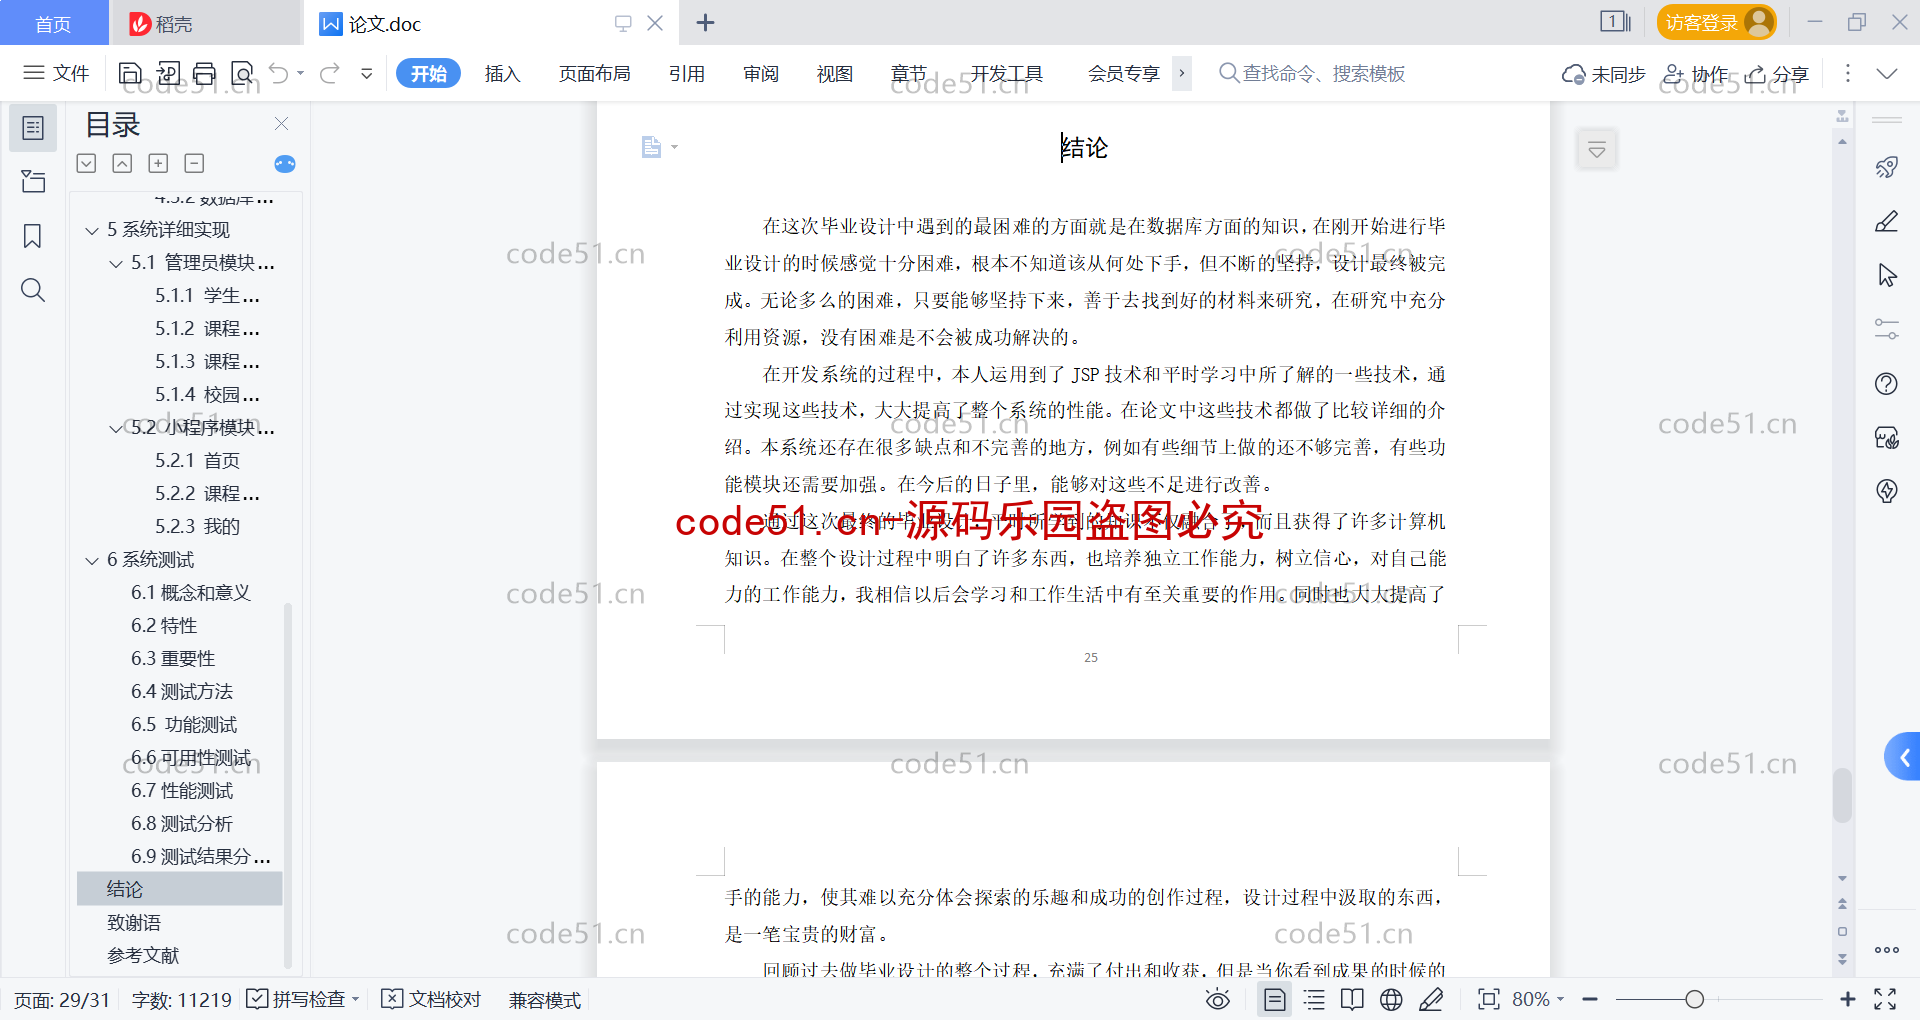
Task: Switch to the 审阅 ribbon tab
Action: pos(761,73)
